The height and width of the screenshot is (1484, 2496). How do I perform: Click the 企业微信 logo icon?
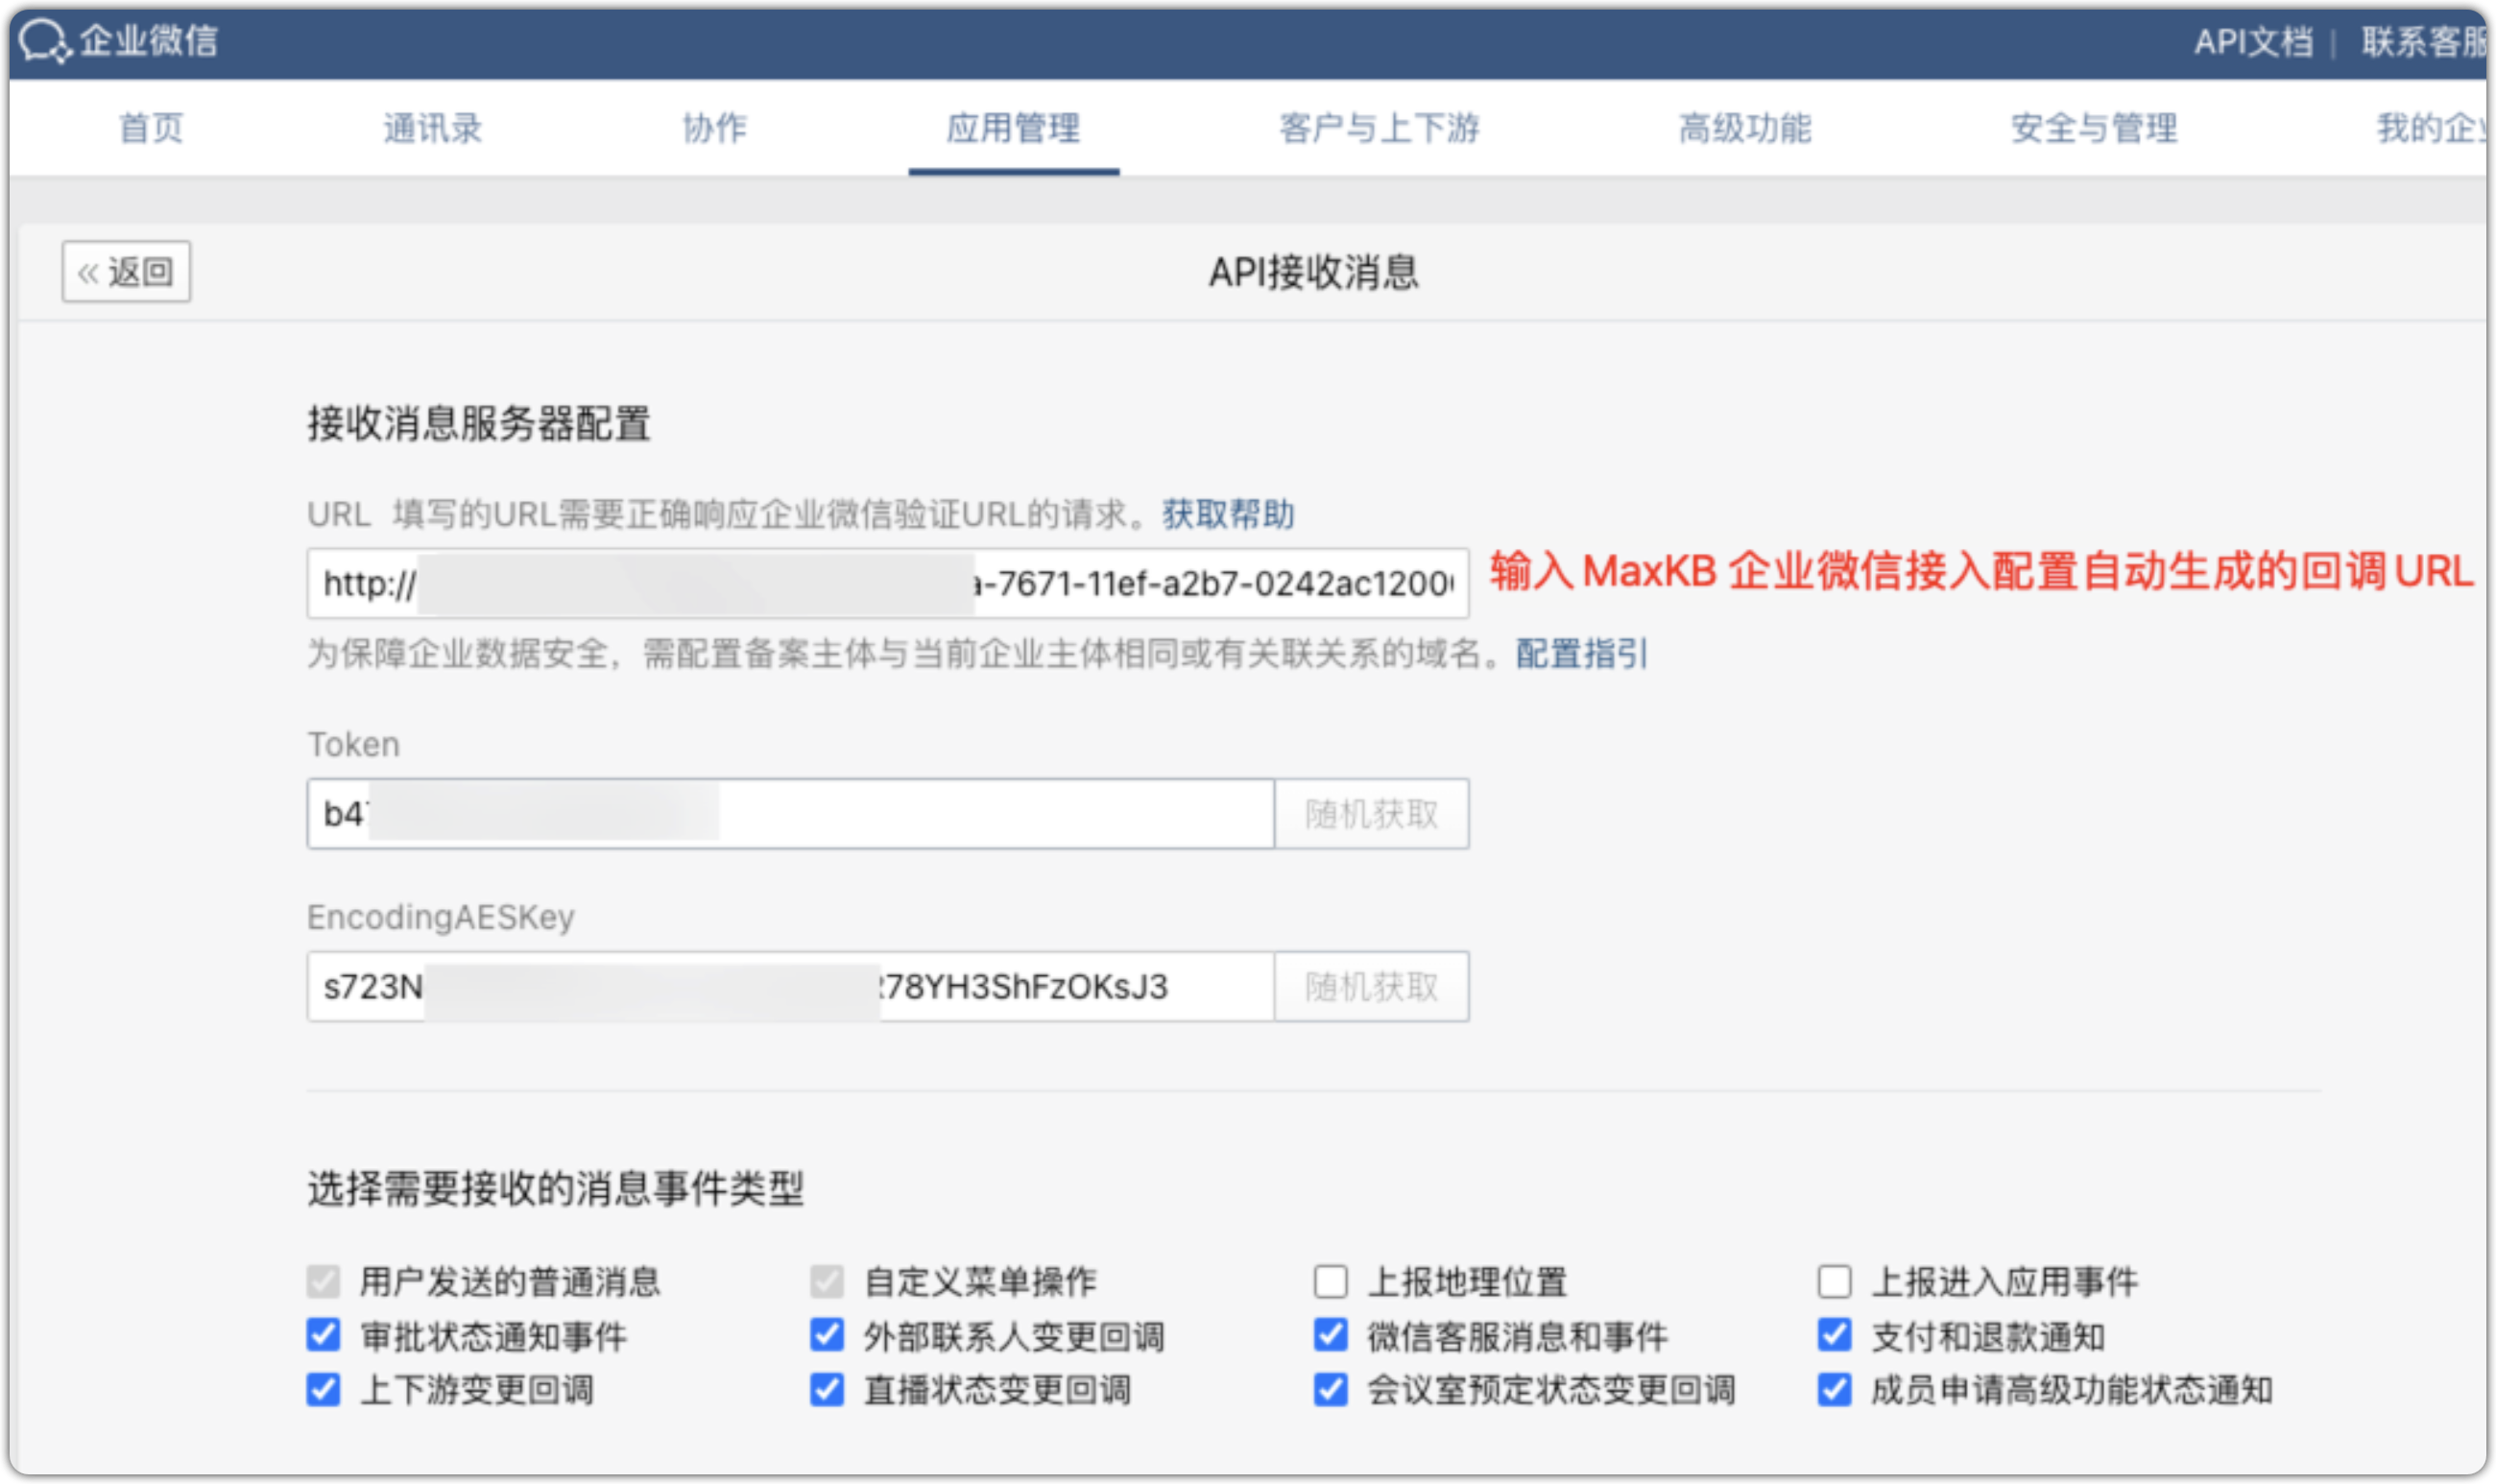[x=42, y=42]
